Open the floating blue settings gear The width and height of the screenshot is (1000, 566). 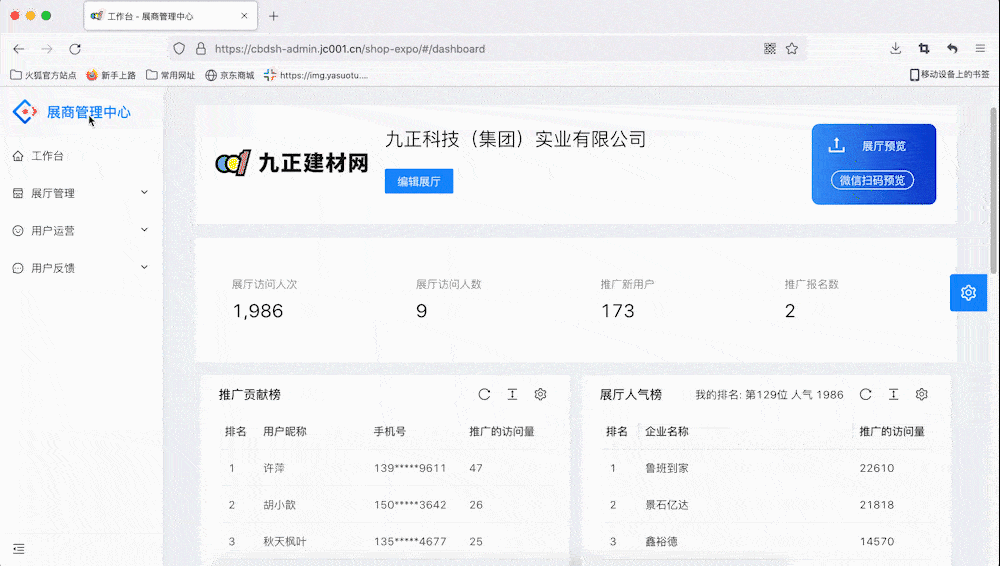(x=967, y=293)
